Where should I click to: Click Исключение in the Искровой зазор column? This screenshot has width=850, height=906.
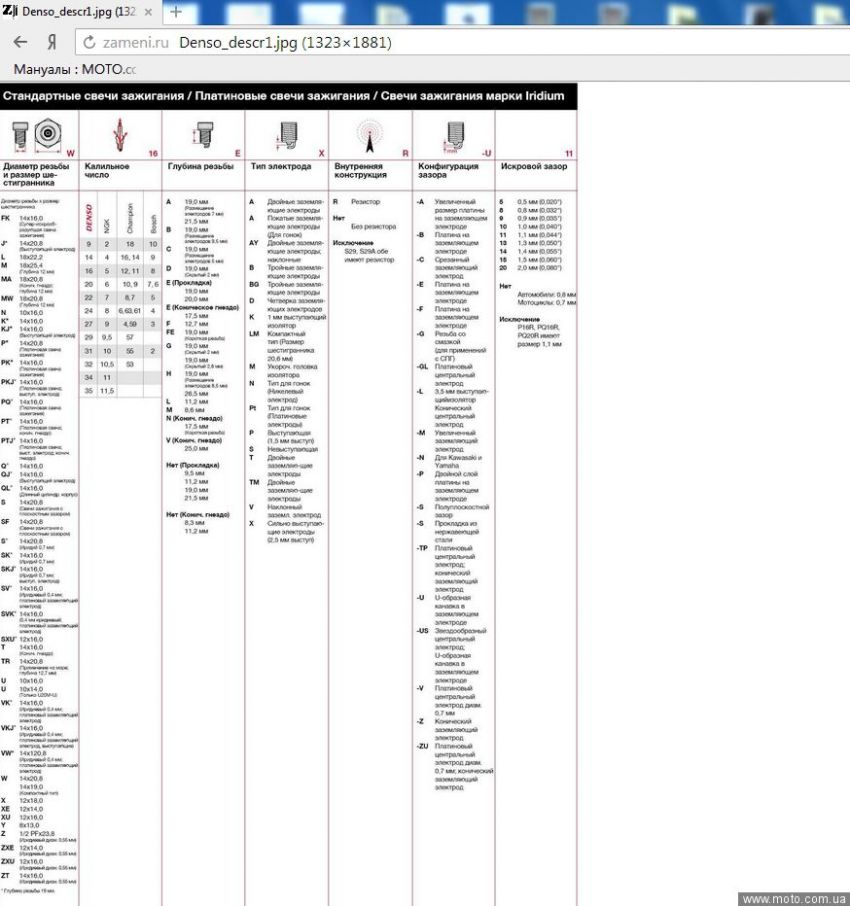pyautogui.click(x=519, y=319)
